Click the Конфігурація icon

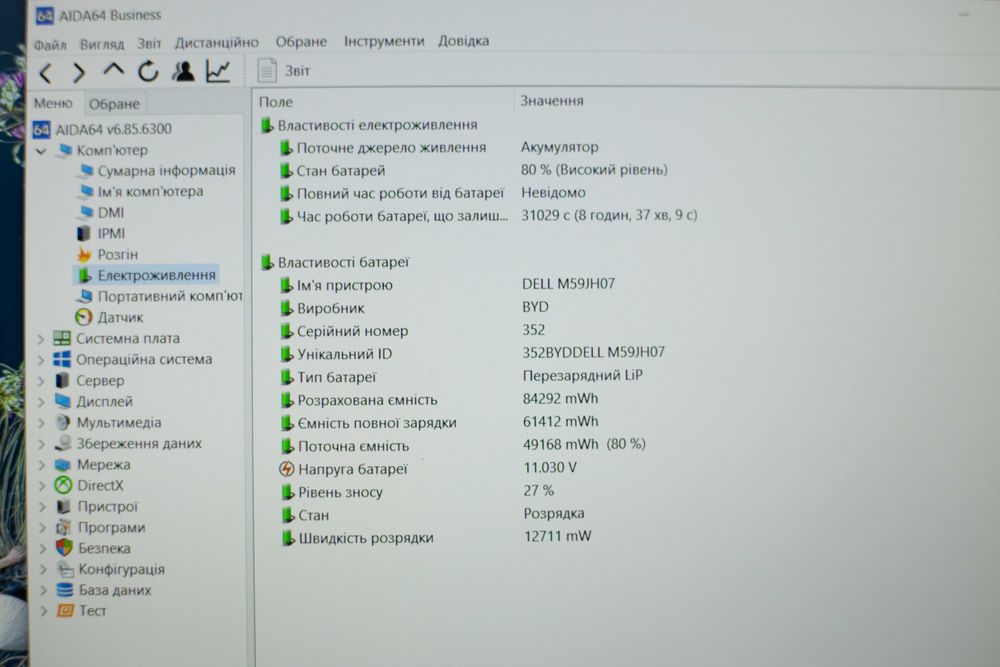pos(65,569)
